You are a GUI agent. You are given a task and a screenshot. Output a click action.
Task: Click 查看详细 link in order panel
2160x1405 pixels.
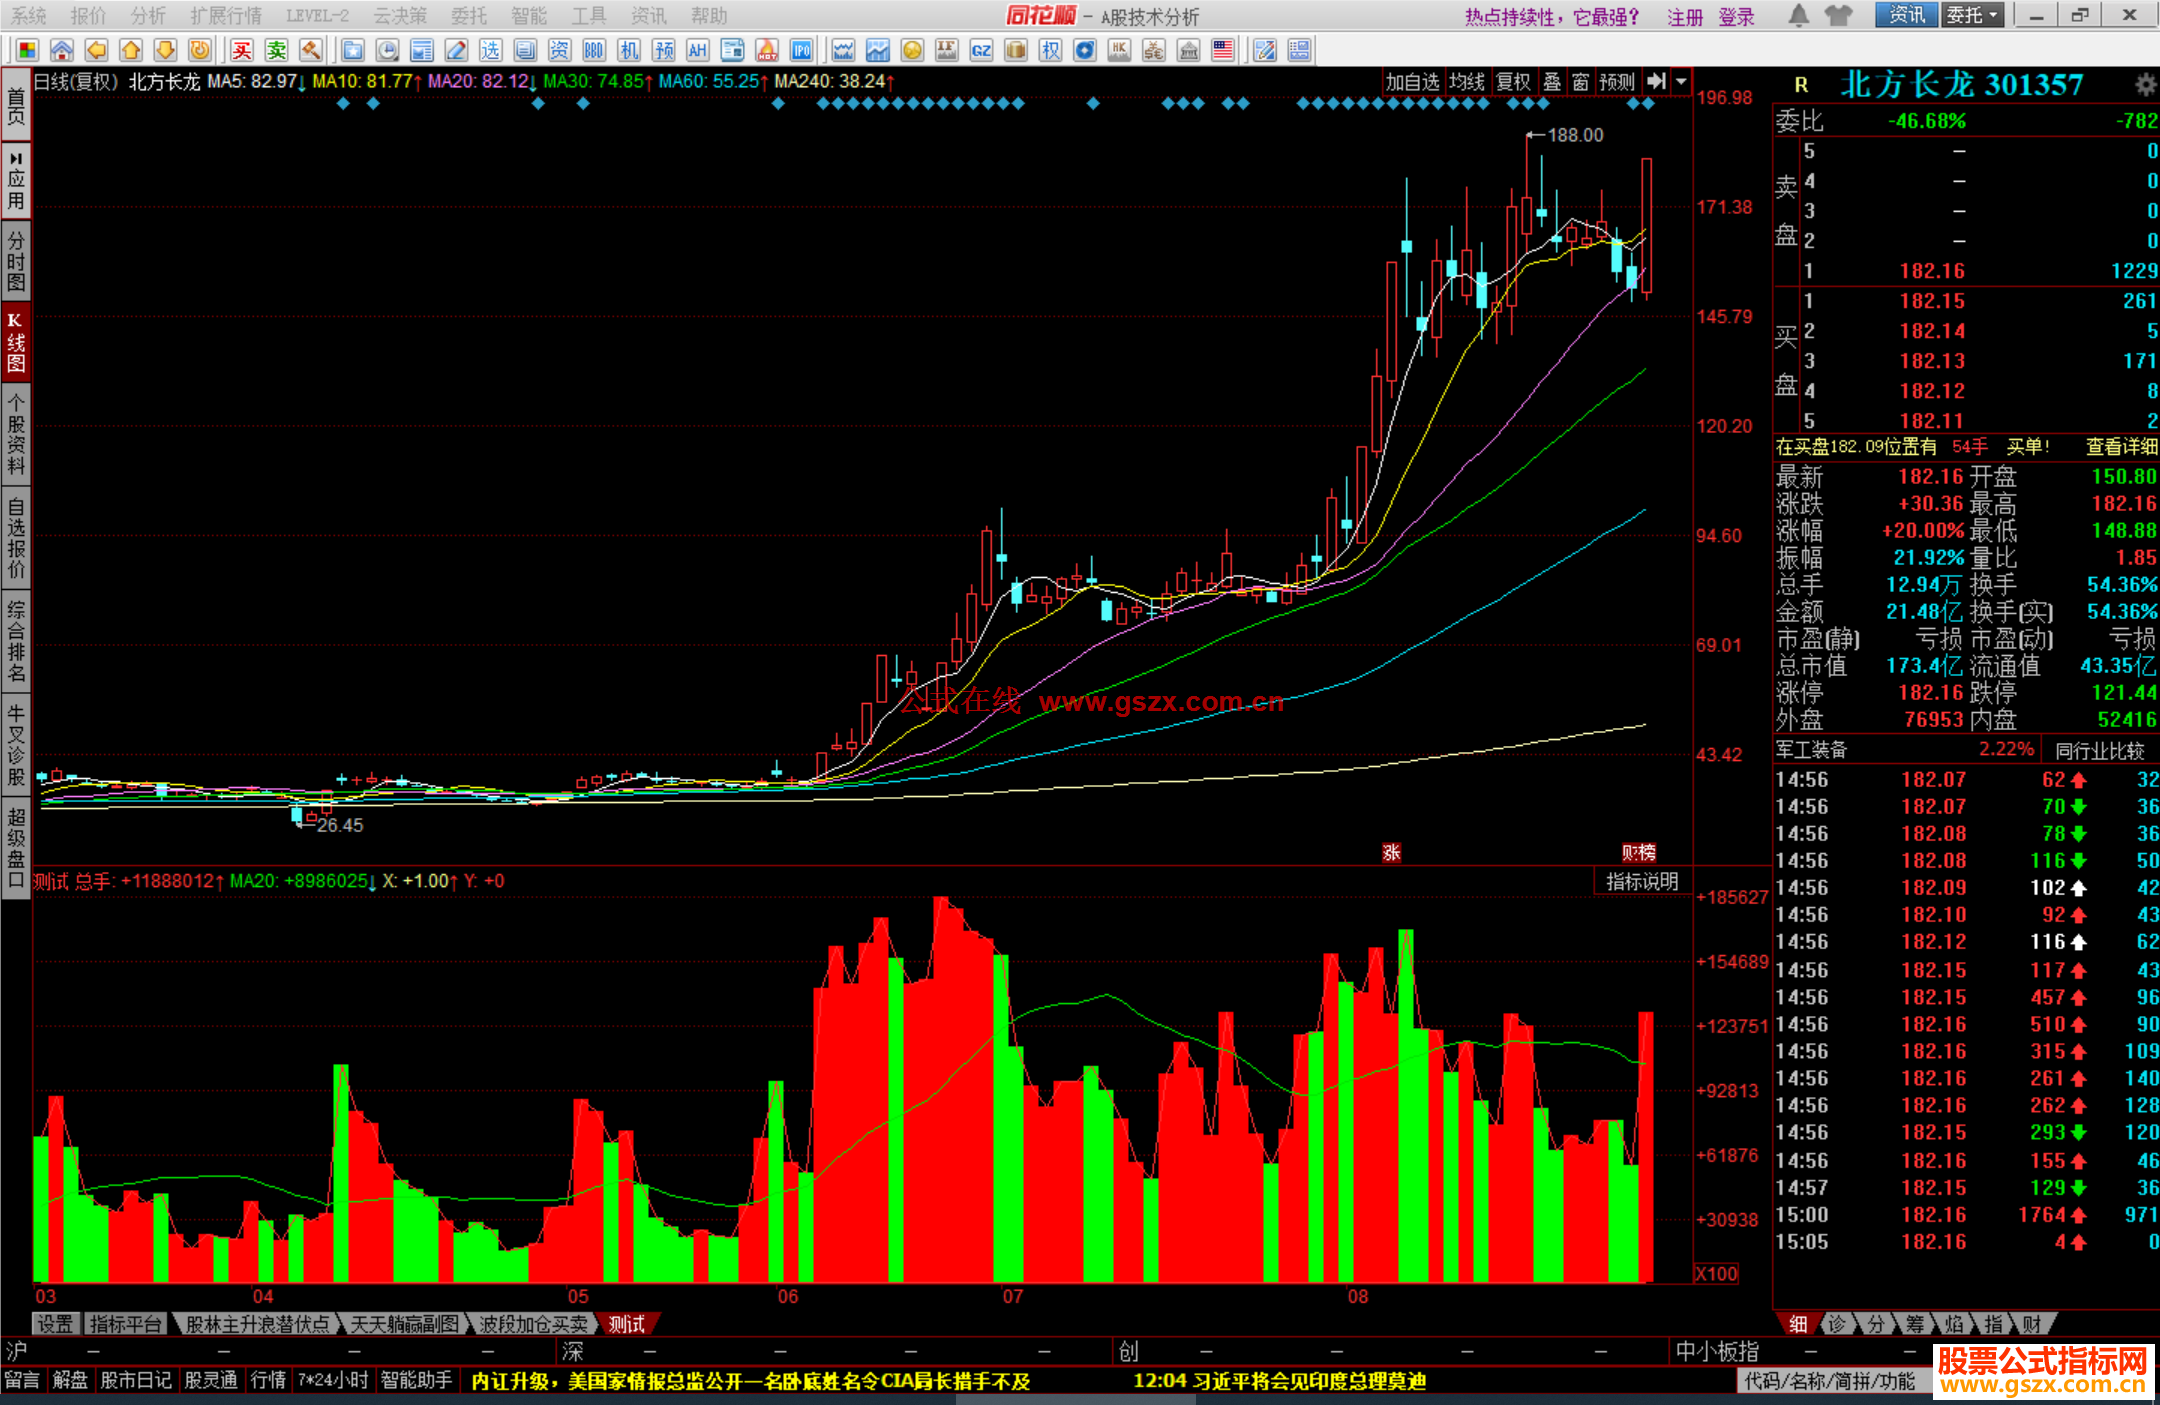(2121, 447)
